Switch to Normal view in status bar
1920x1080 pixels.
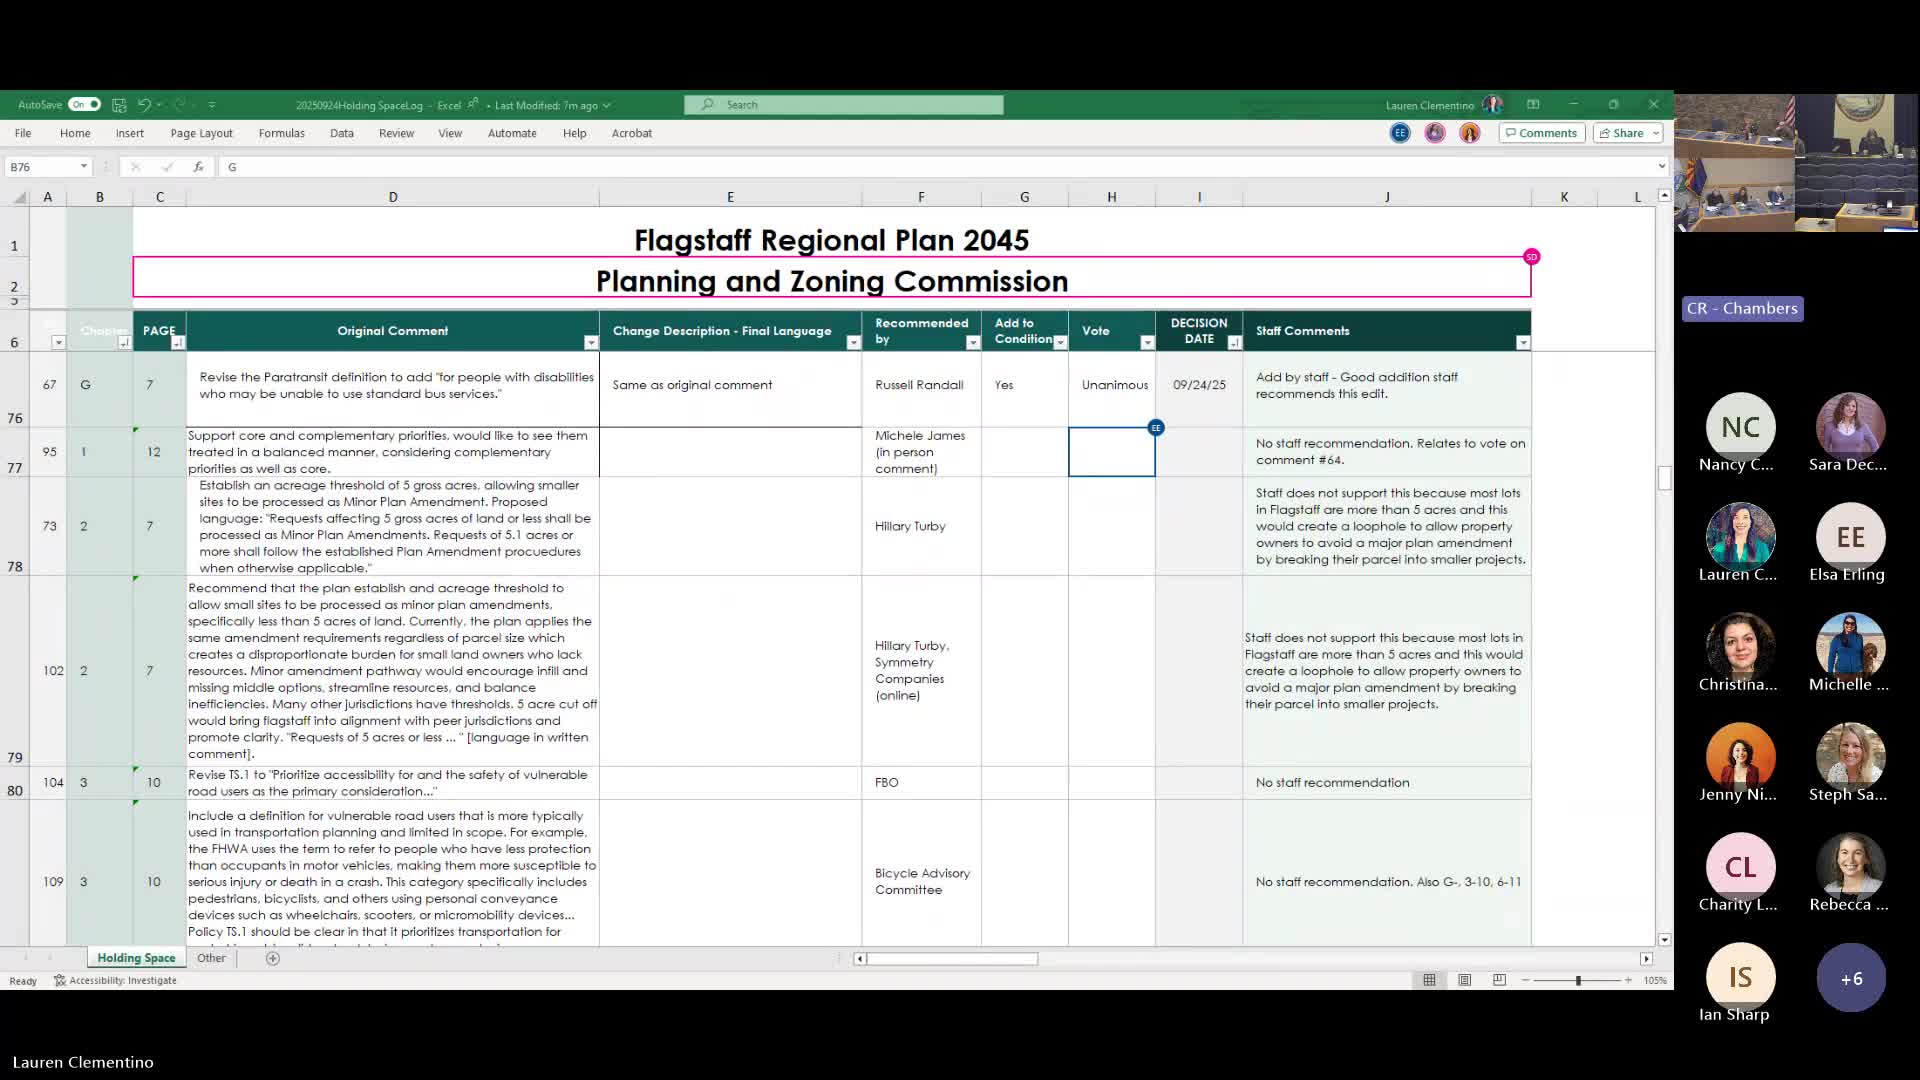1429,980
